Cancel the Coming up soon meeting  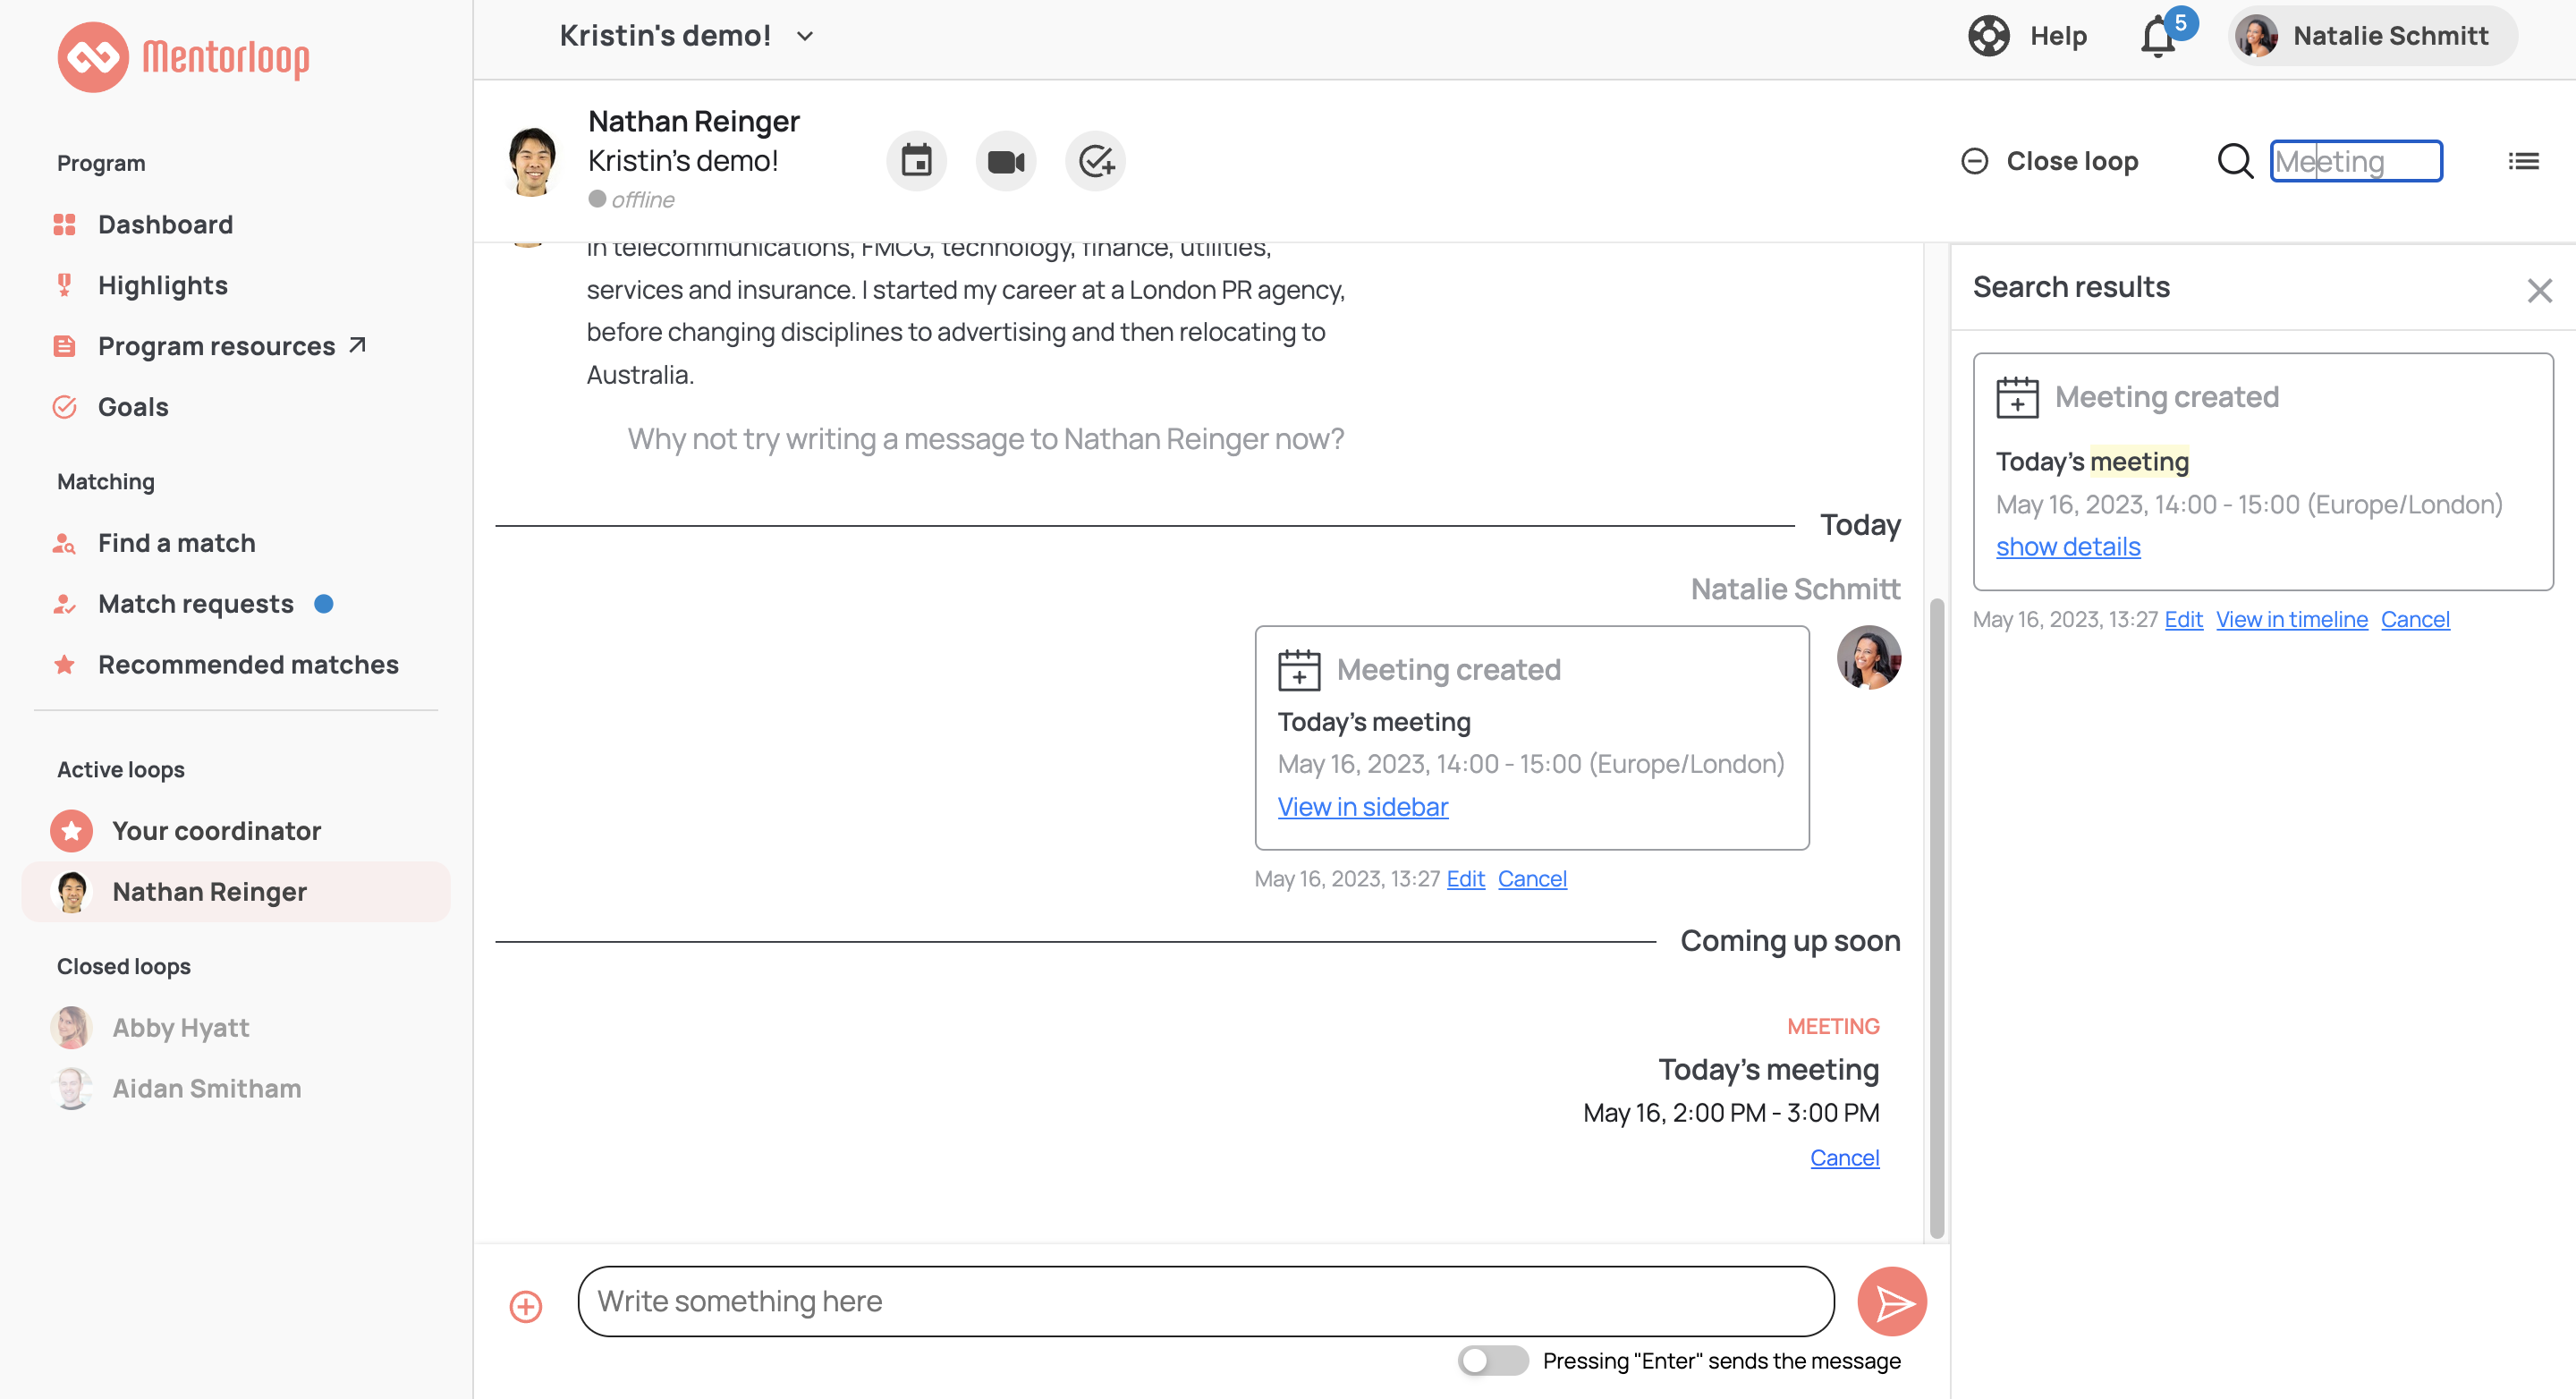point(1844,1158)
